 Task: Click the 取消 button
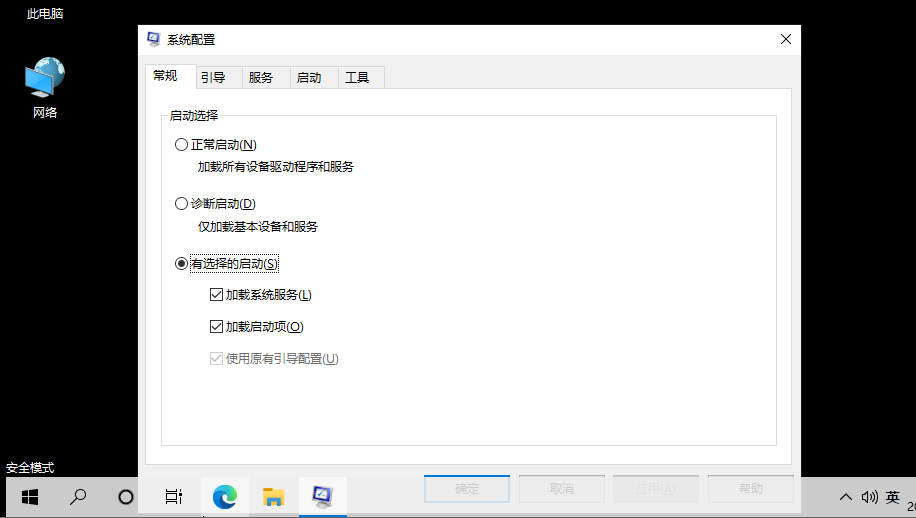coord(562,489)
